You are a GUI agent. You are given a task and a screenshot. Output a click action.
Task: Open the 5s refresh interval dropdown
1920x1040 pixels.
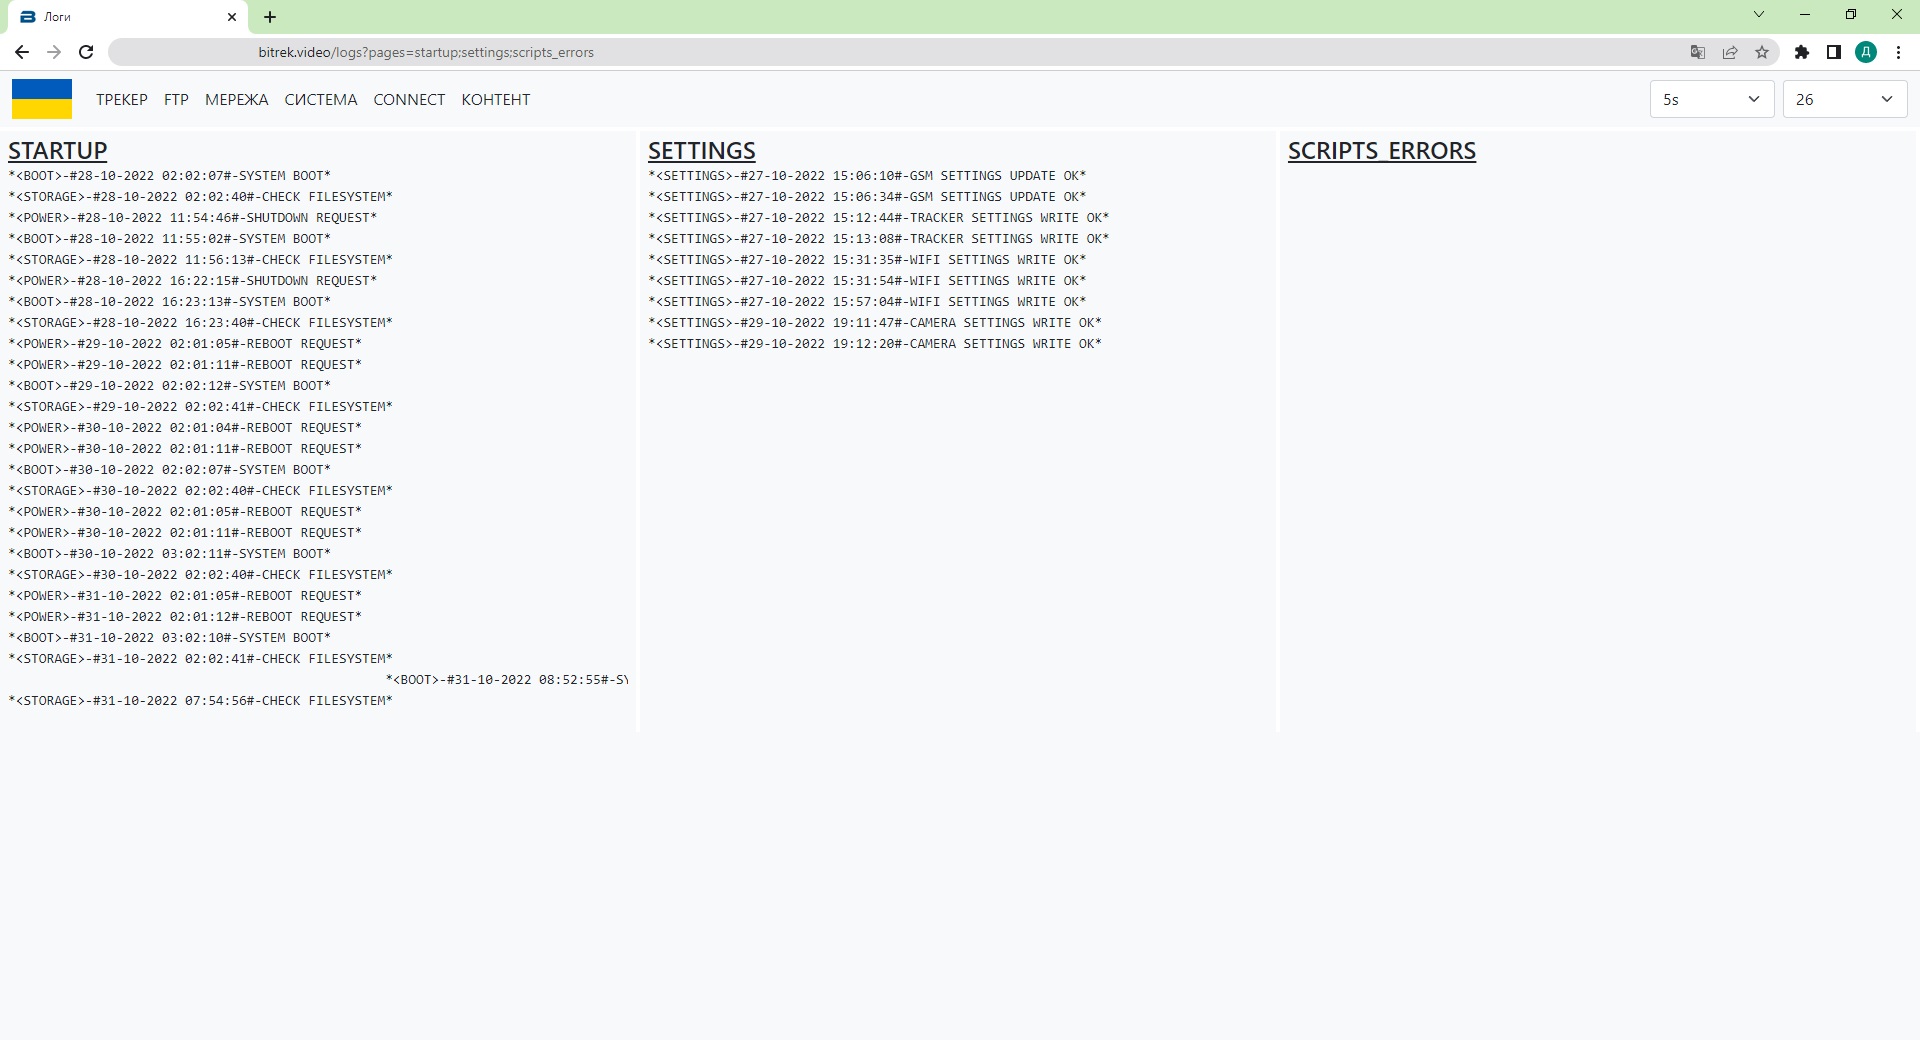pos(1711,99)
